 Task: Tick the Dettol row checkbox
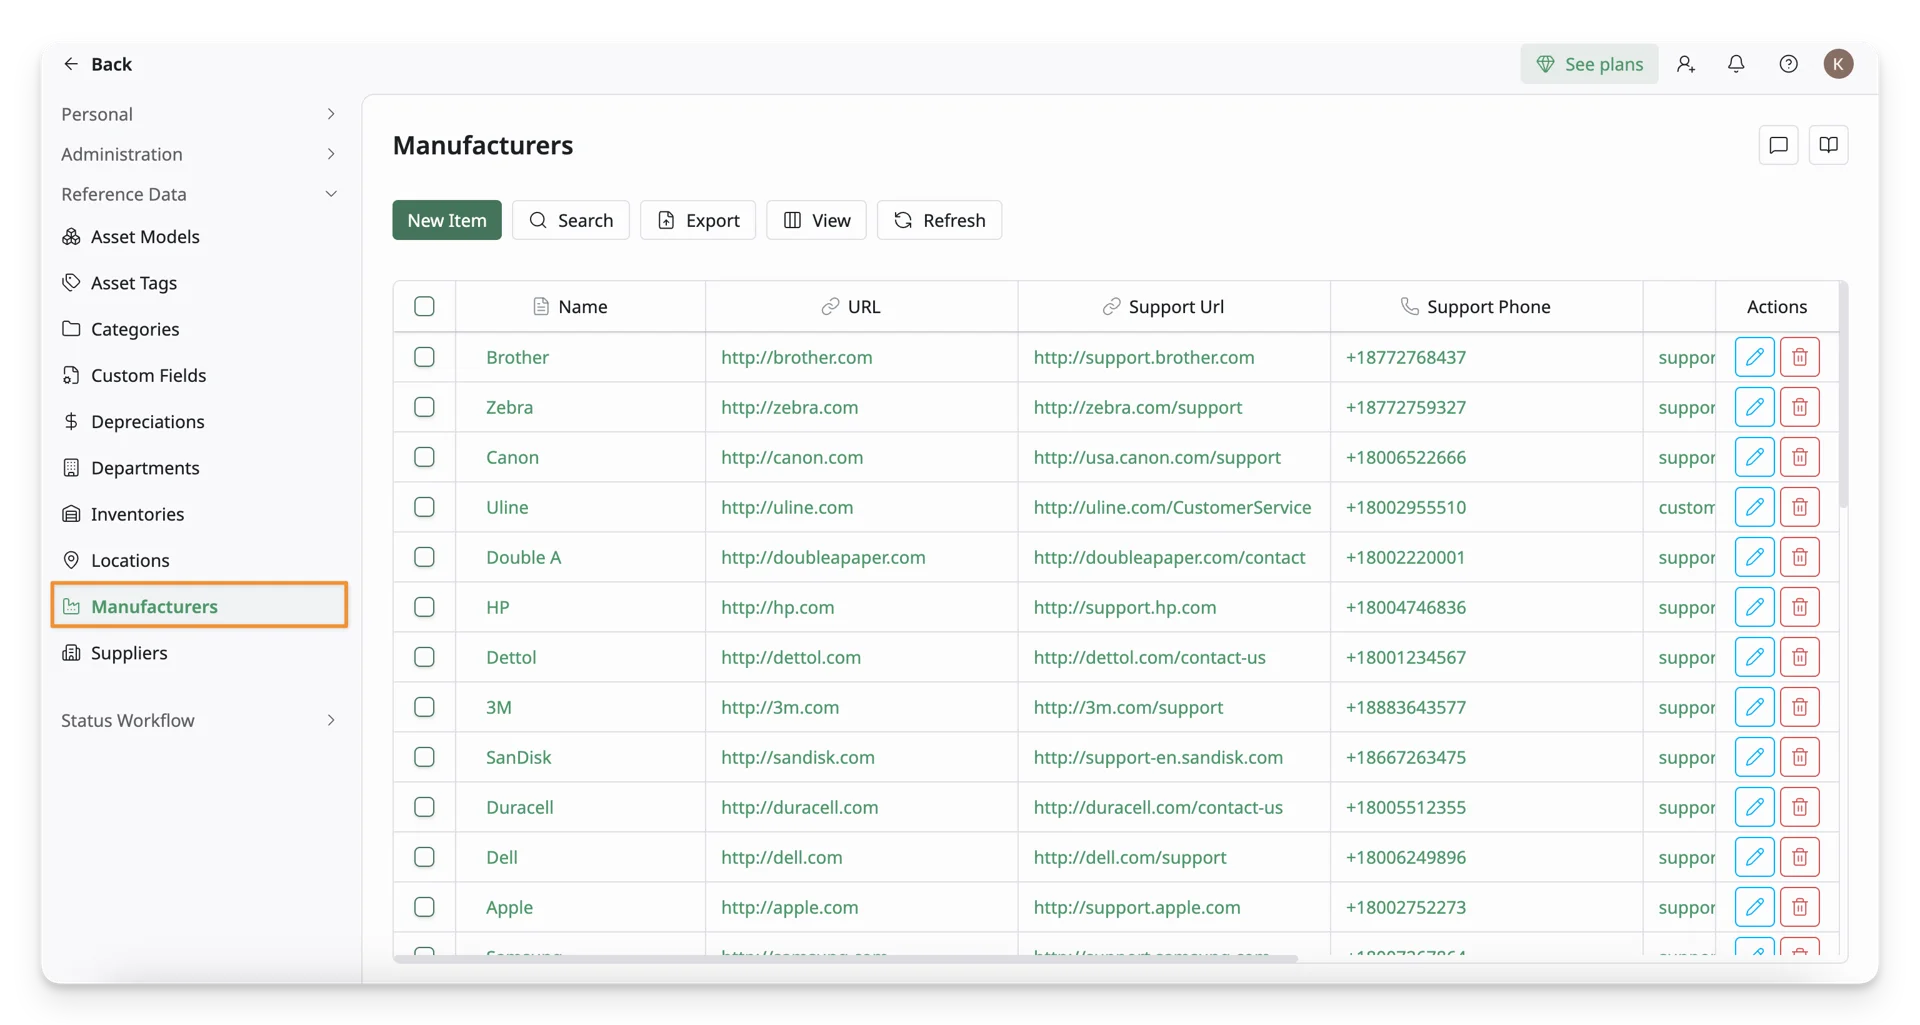(x=424, y=657)
